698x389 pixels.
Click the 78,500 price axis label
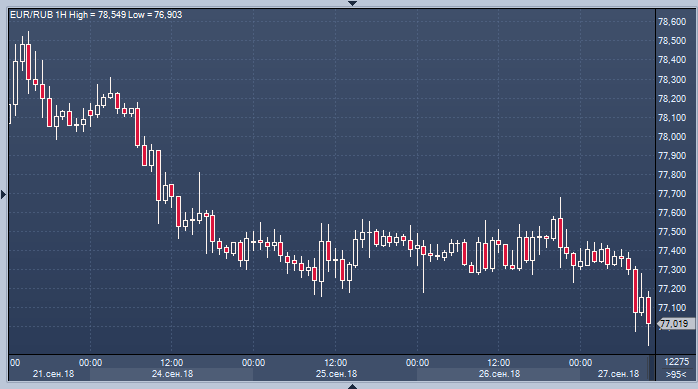pyautogui.click(x=672, y=41)
